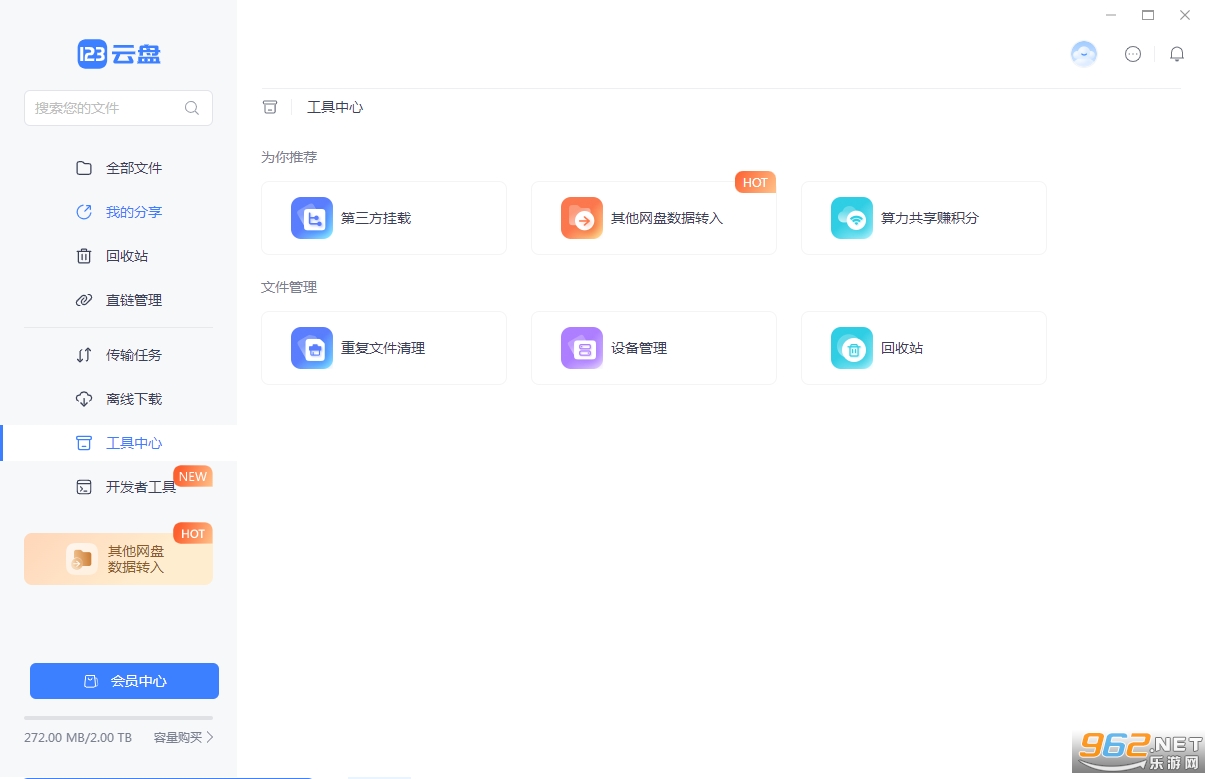This screenshot has height=779, width=1211.
Task: Open 开发者工具
Action: 118,487
